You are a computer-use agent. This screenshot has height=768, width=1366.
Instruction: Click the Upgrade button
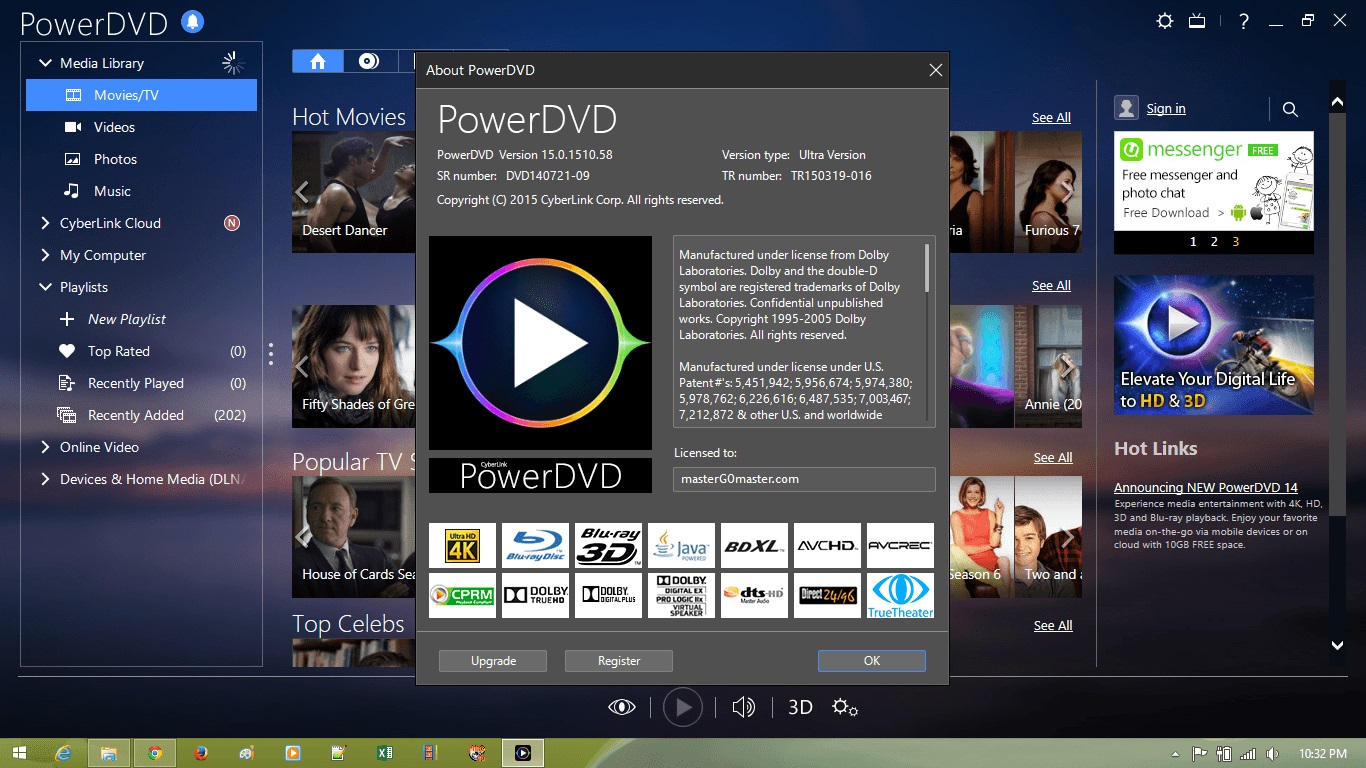(x=493, y=661)
